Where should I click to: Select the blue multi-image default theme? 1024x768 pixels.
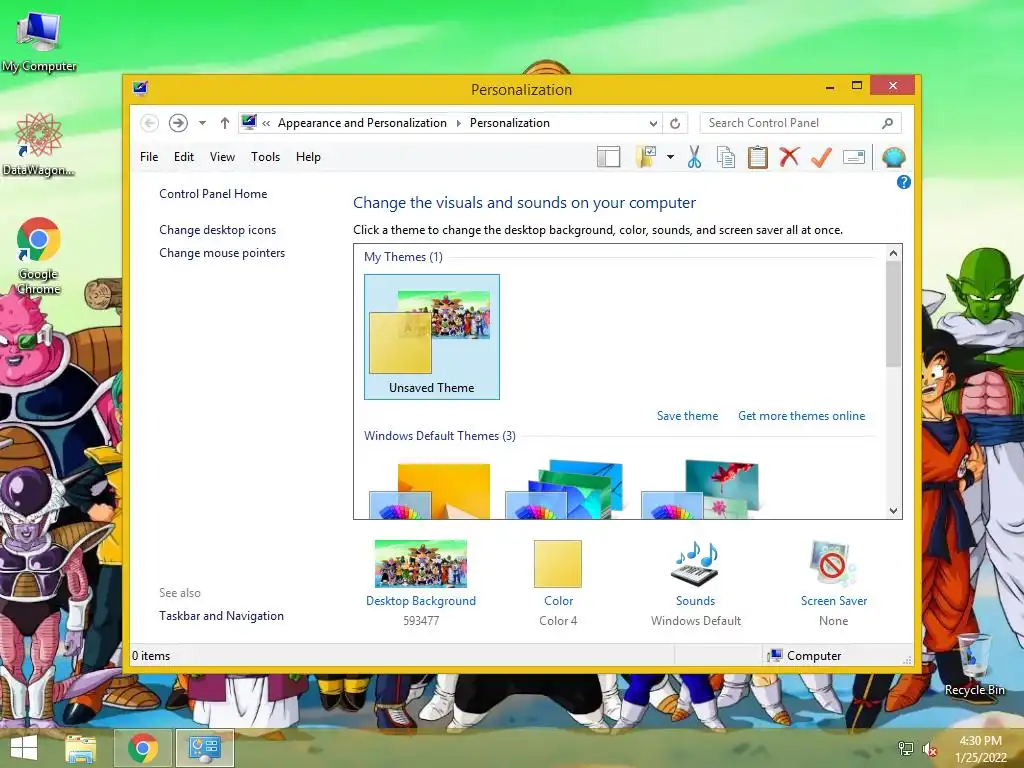click(x=565, y=488)
